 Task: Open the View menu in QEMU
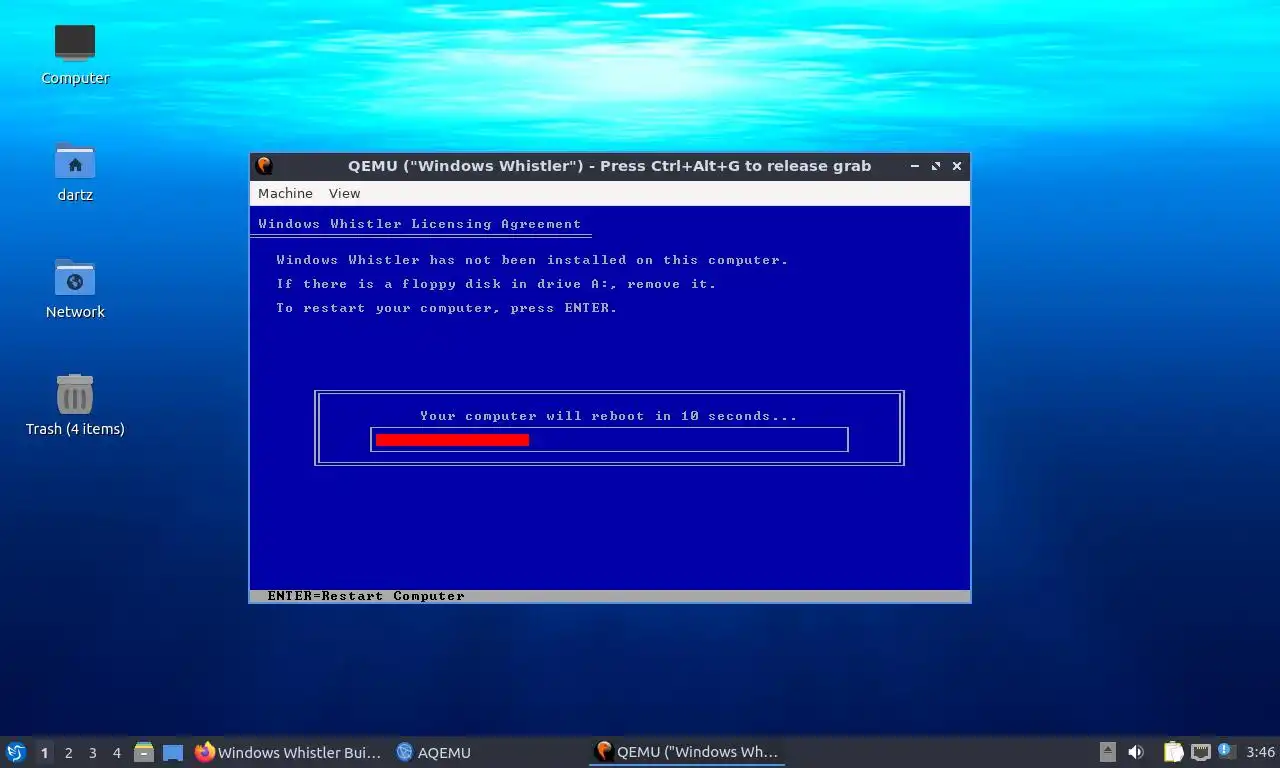(x=344, y=193)
